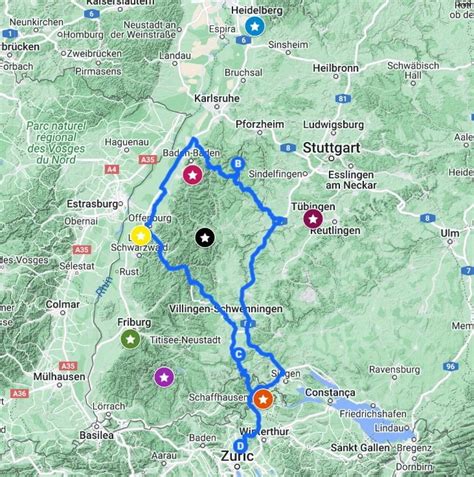Select route waypoint D marker at Zuric
Viewport: 474px width, 477px height.
pos(240,446)
